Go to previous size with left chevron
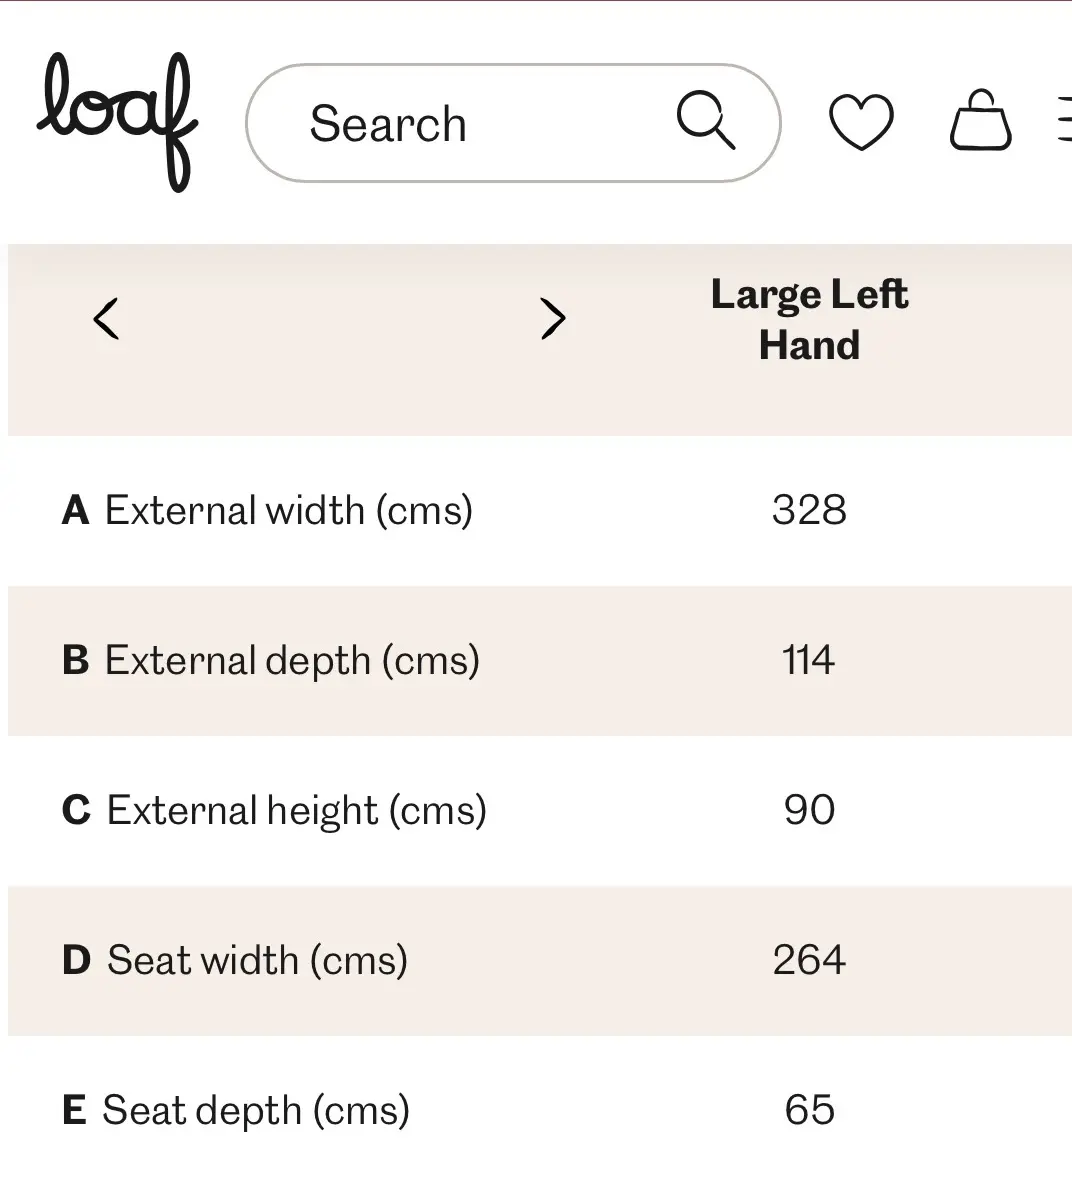The width and height of the screenshot is (1072, 1200). (106, 319)
